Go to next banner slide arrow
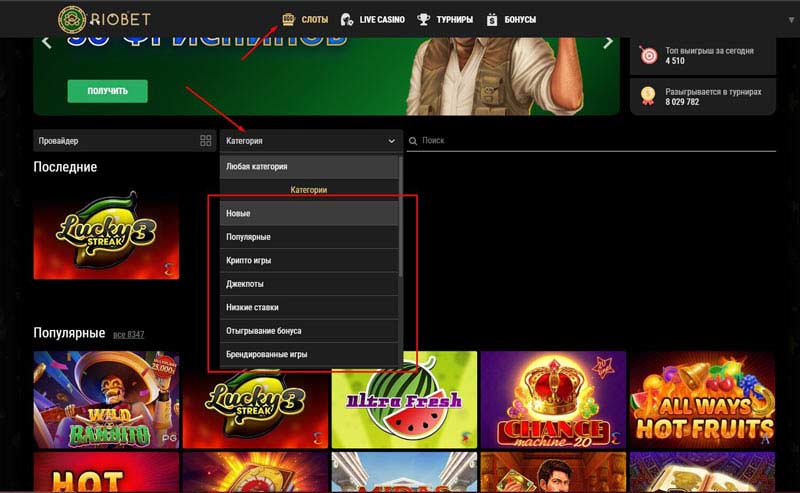Screen dimensions: 800x493 (608, 43)
